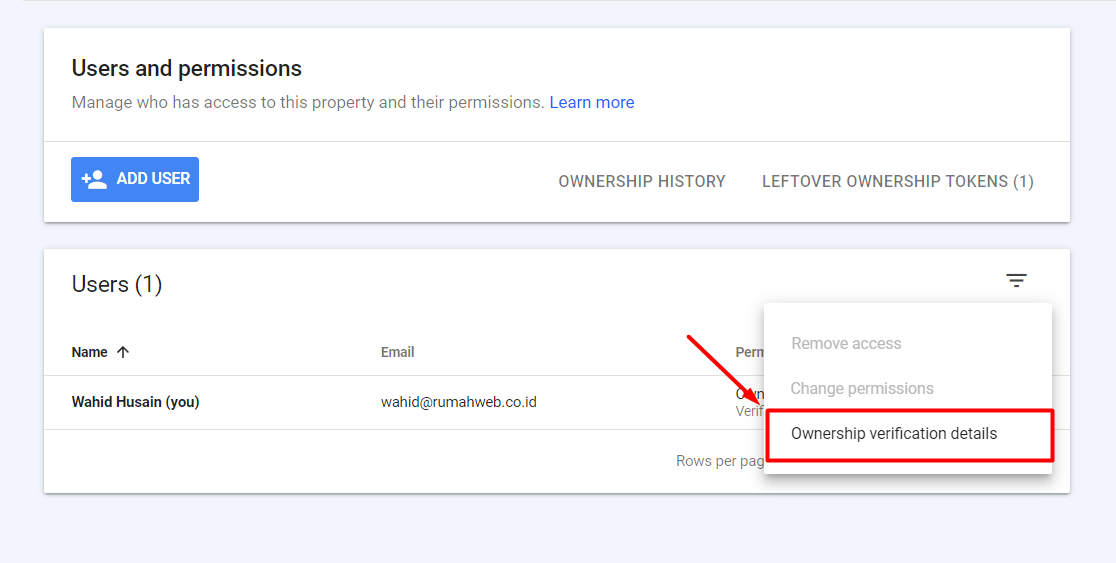Click the Email column header
Screen dimensions: 1116x563
[397, 352]
